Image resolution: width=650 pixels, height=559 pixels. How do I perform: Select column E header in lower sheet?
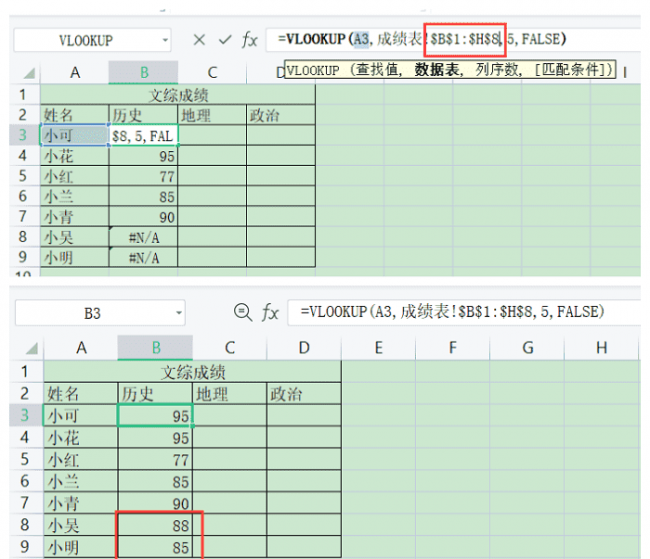pyautogui.click(x=378, y=348)
